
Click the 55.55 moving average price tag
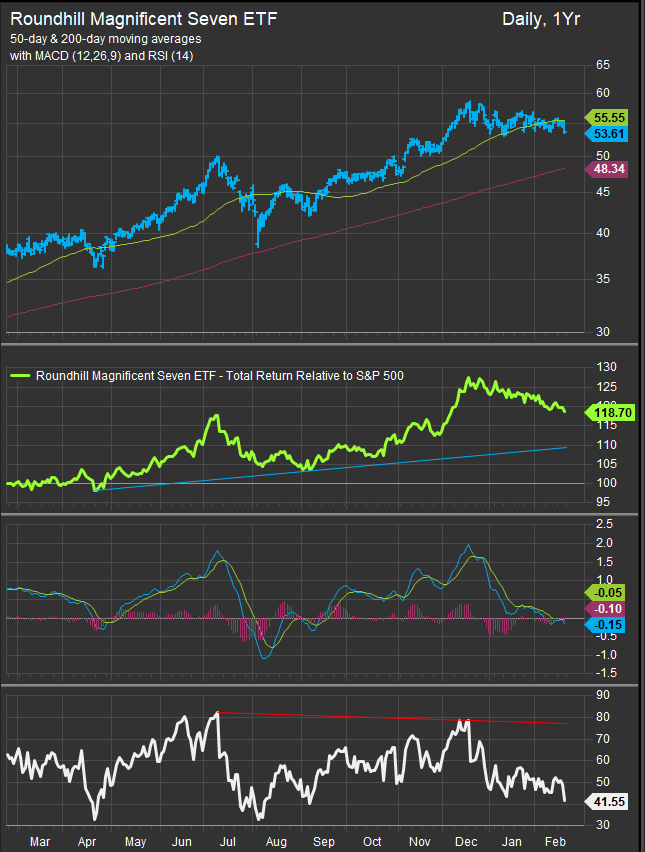[x=606, y=117]
